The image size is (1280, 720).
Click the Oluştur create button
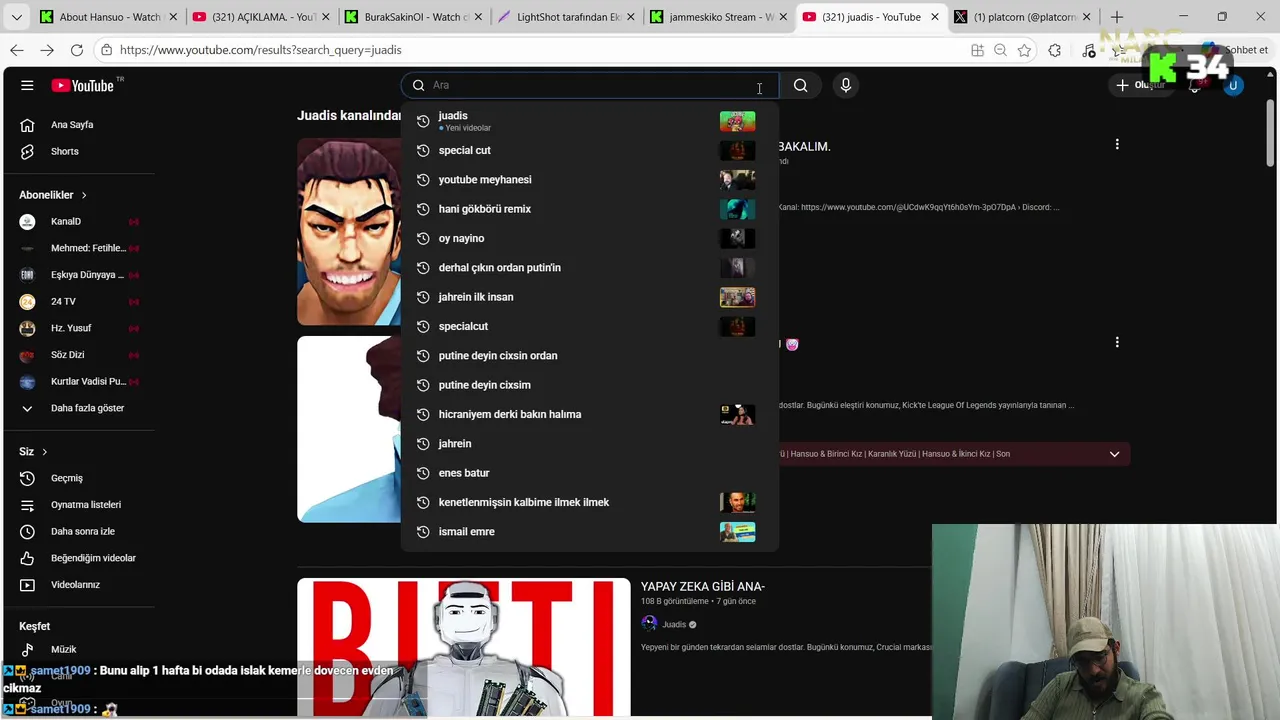(1141, 85)
